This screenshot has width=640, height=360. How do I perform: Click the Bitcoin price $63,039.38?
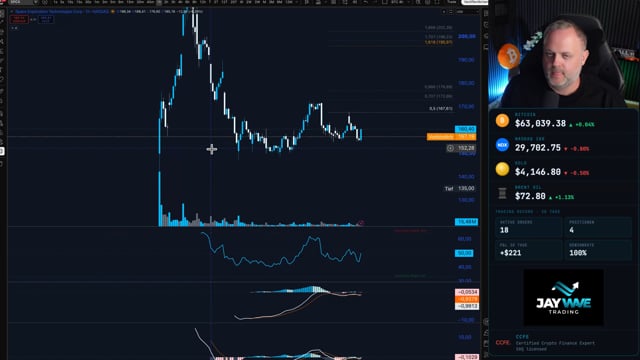pyautogui.click(x=540, y=123)
